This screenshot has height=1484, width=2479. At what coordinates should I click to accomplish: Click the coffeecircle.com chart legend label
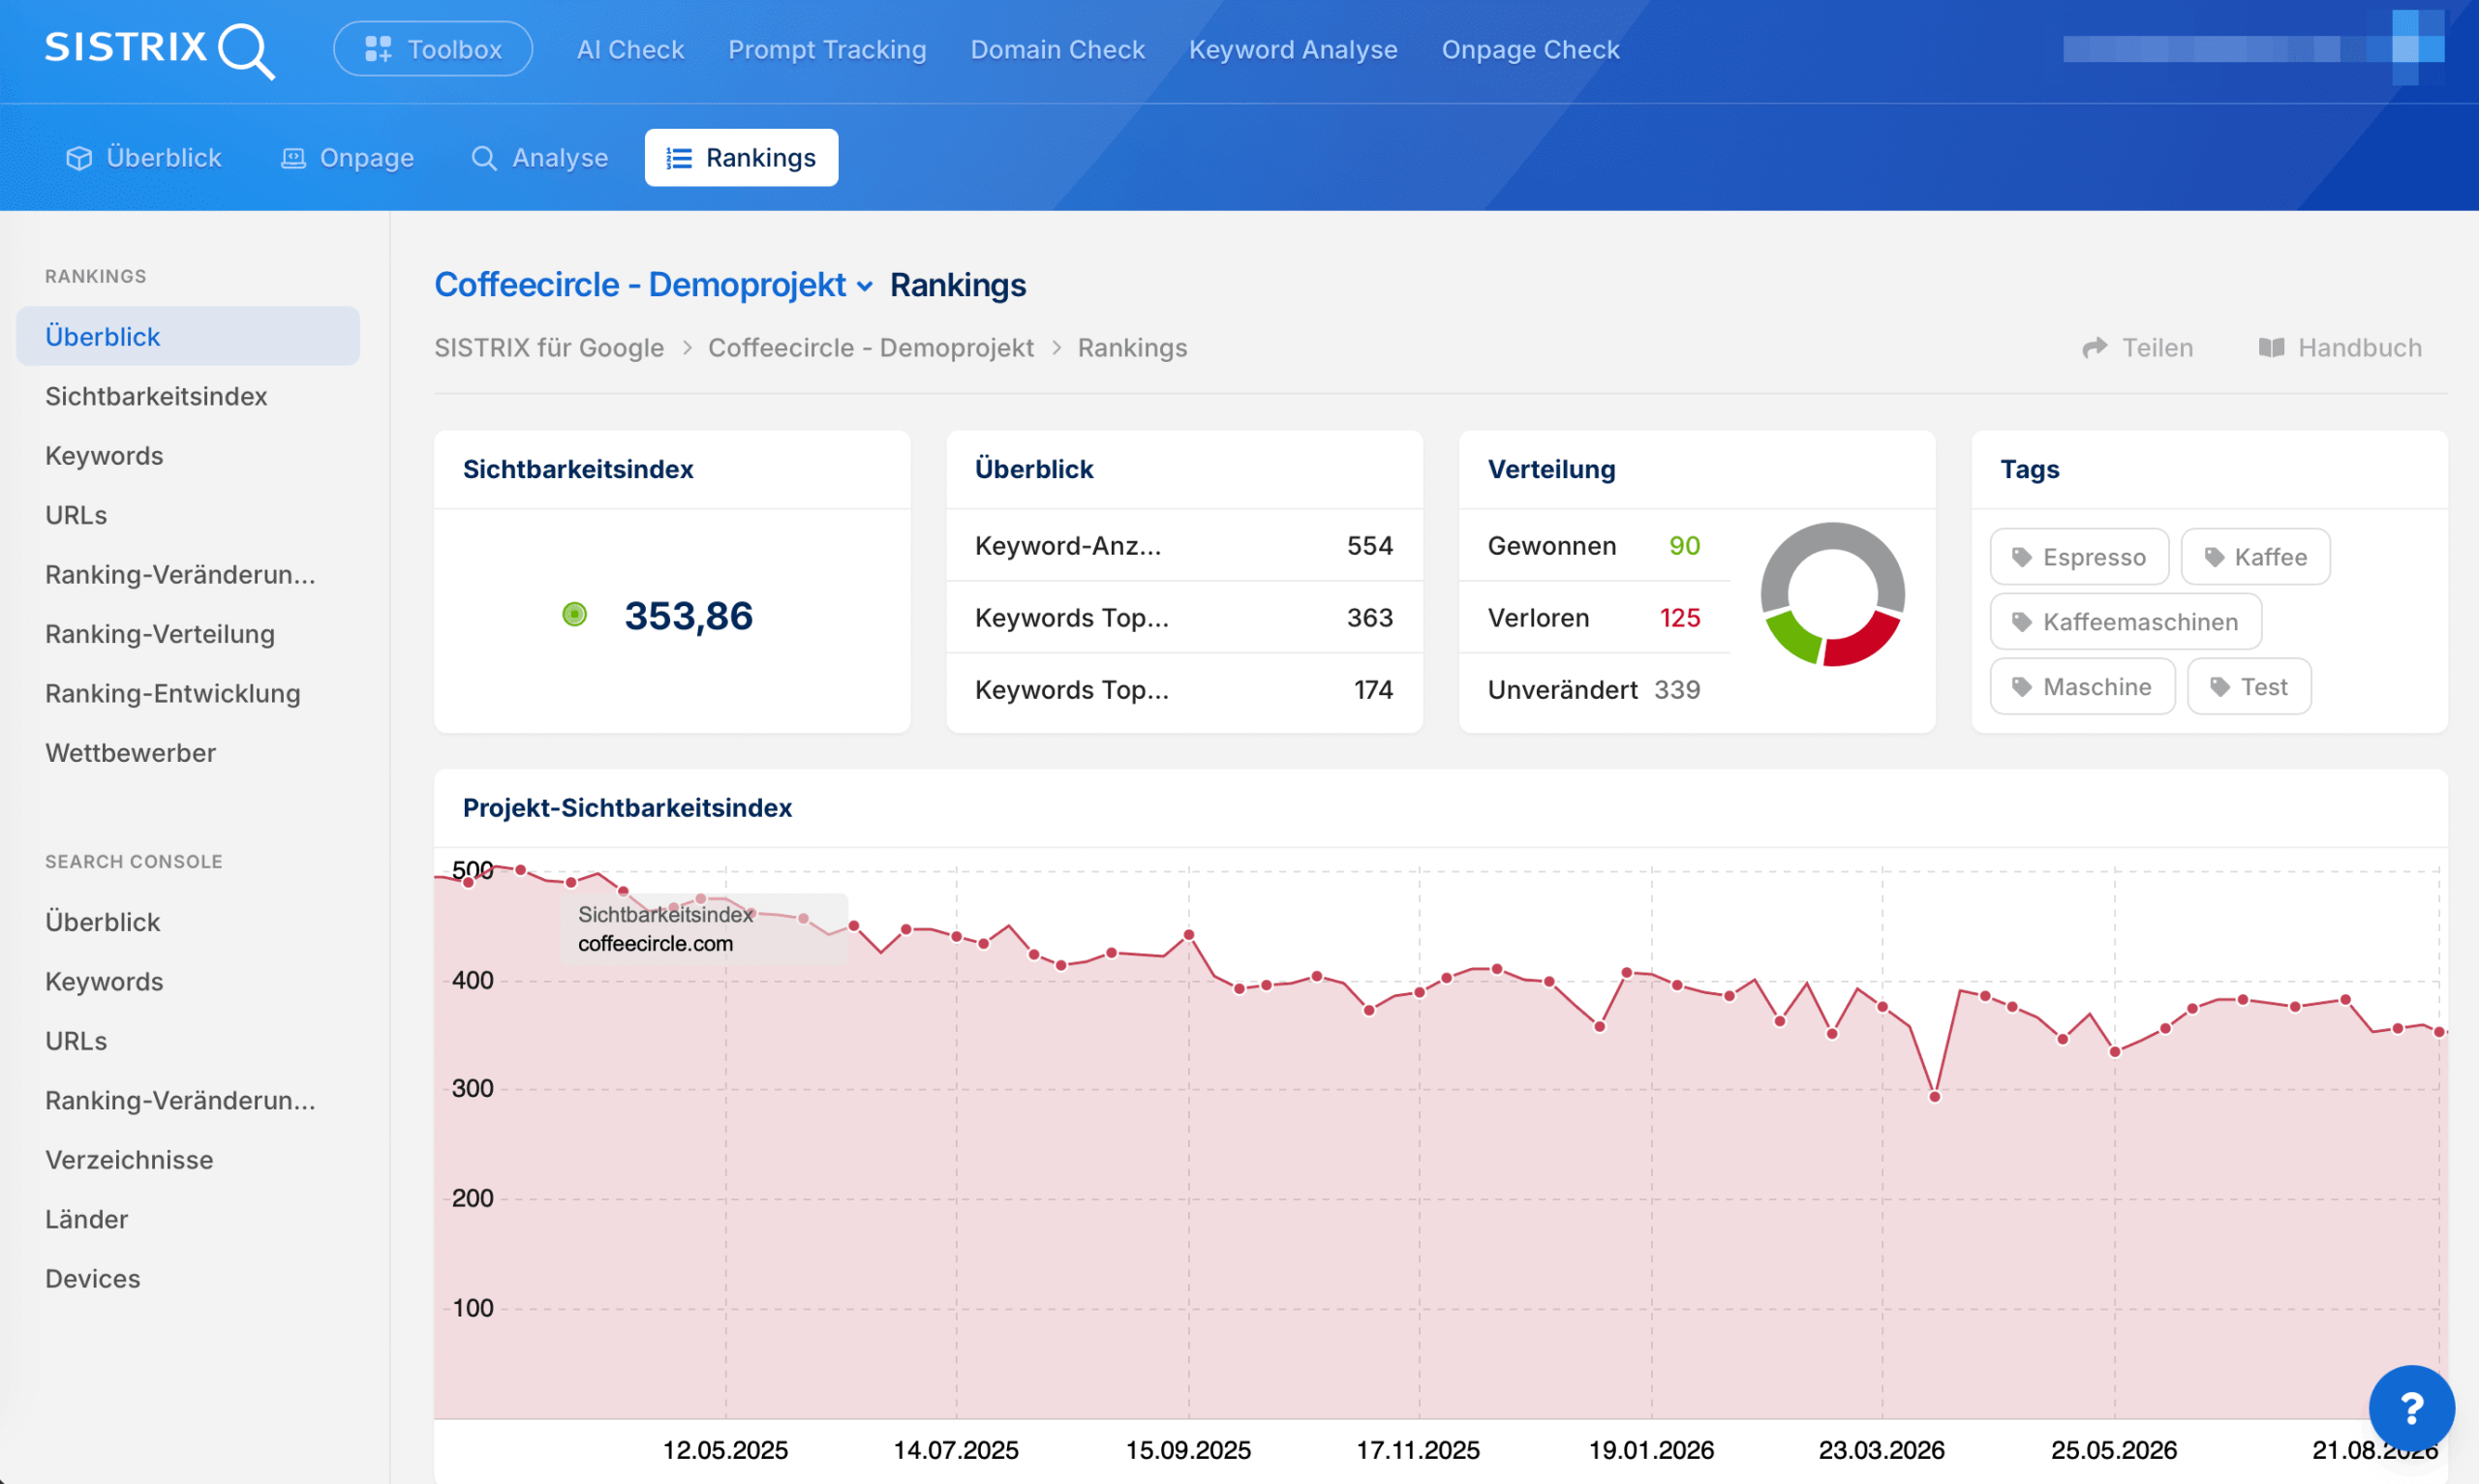click(x=655, y=944)
